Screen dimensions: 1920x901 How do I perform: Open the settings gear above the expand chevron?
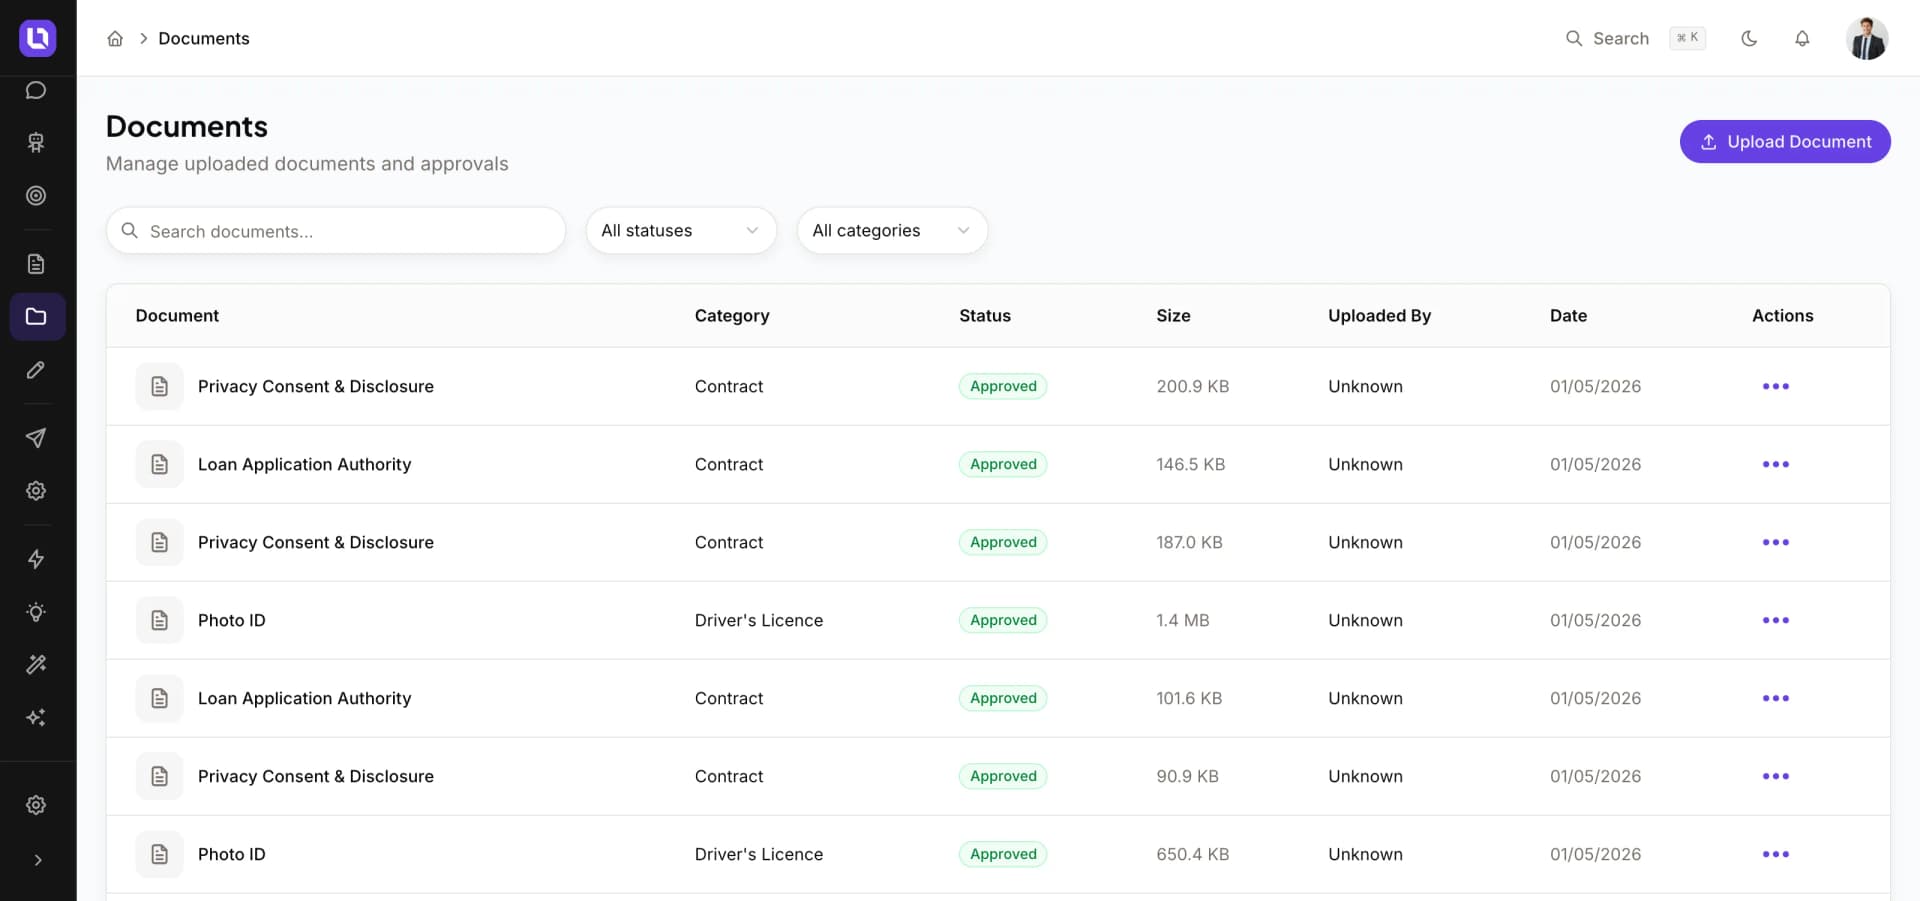36,805
